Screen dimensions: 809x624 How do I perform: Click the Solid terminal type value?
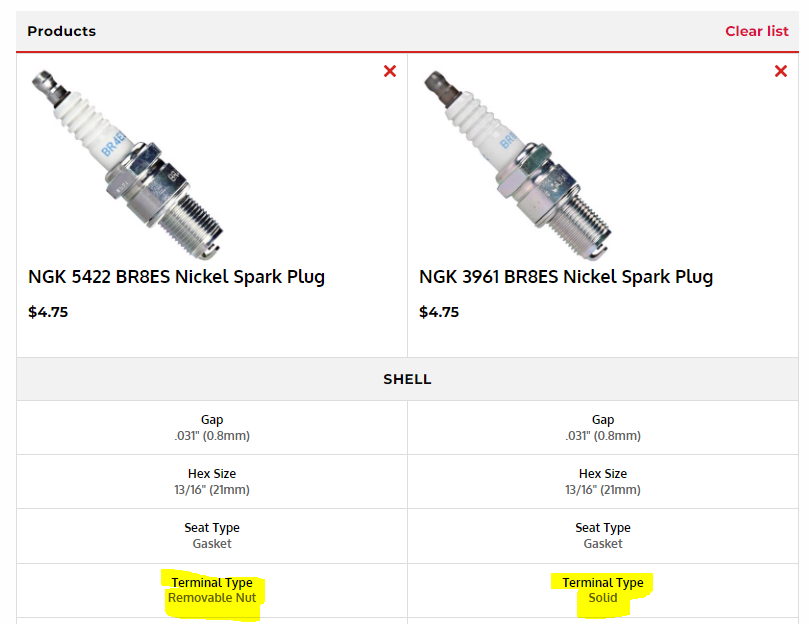point(603,598)
